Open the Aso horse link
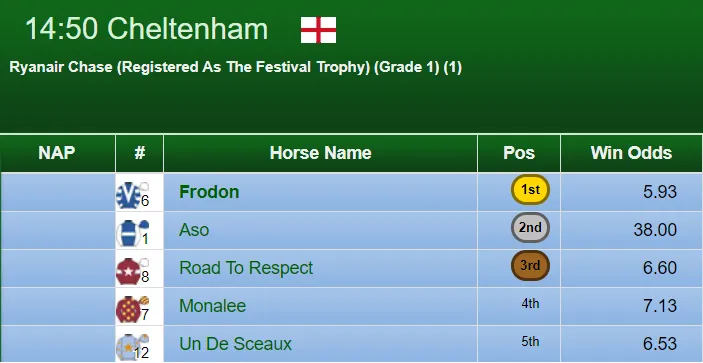703x363 pixels. (x=194, y=230)
